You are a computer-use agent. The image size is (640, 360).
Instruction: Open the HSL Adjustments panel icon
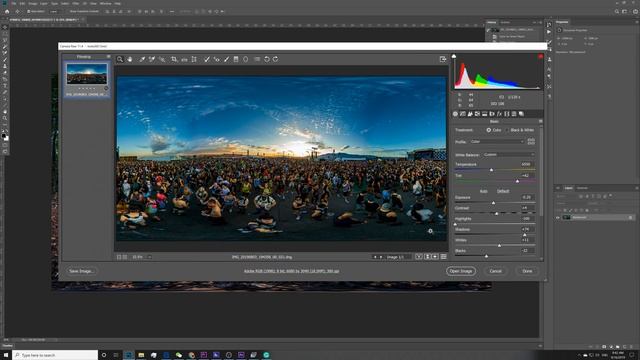tap(478, 114)
